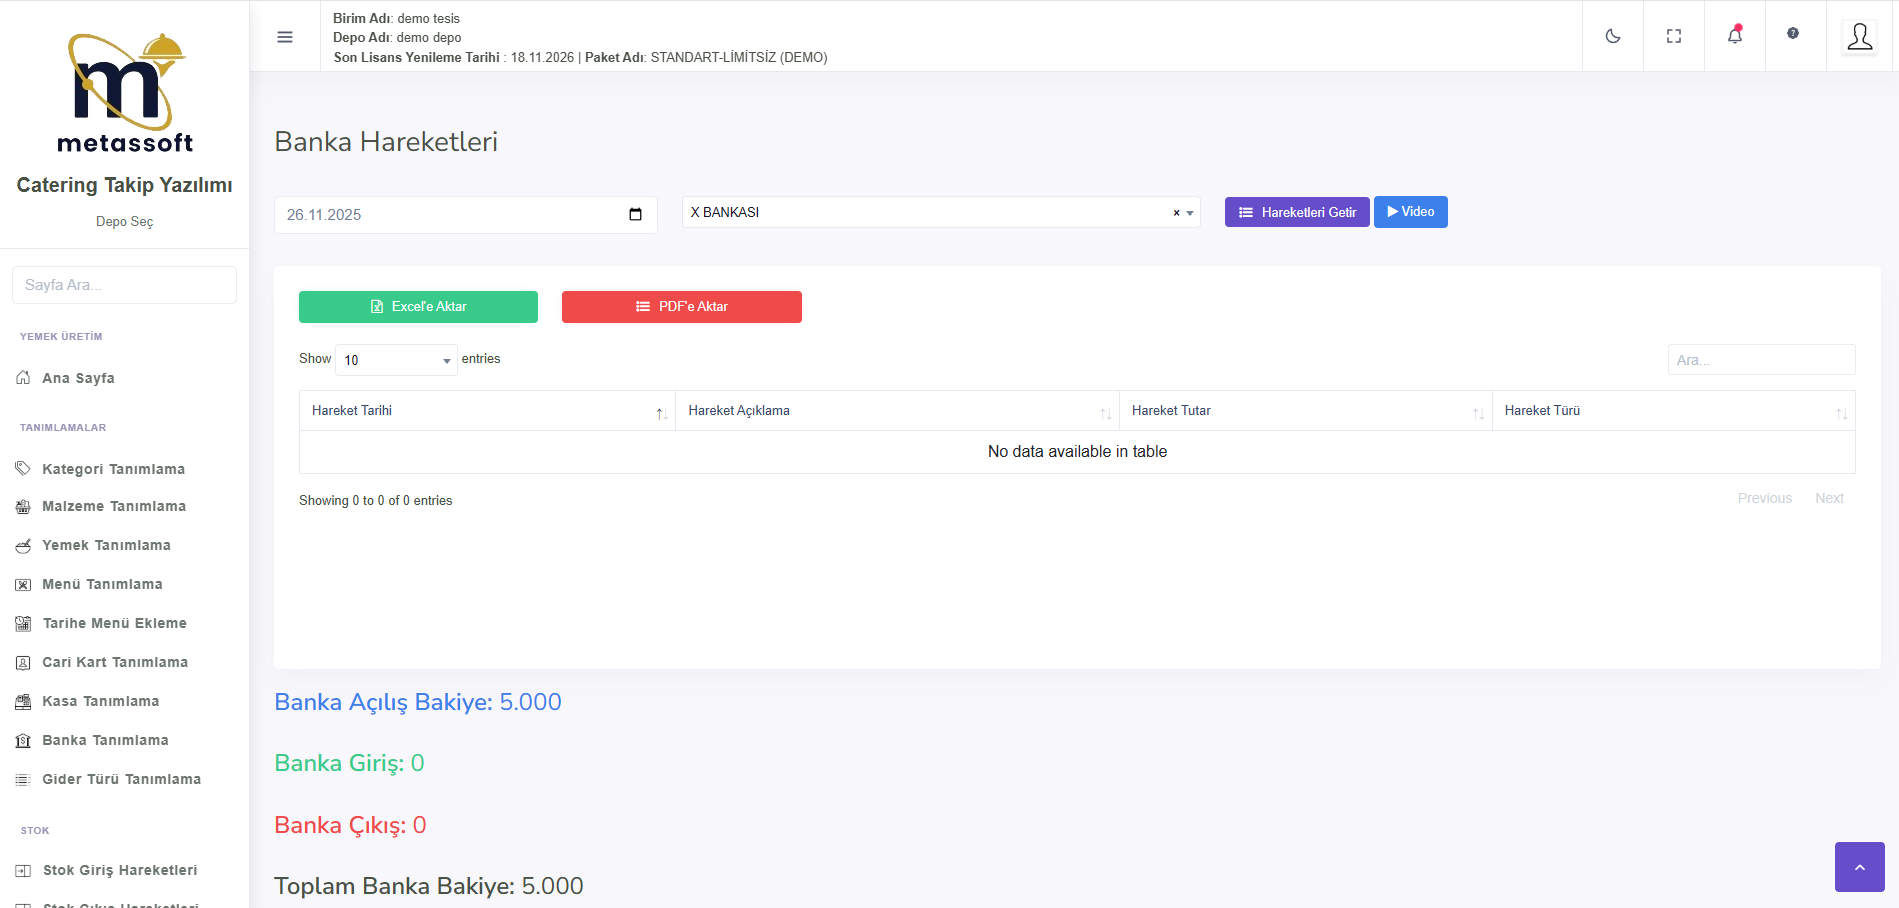Click the scroll-to-top arrow button
This screenshot has width=1899, height=908.
point(1859,867)
